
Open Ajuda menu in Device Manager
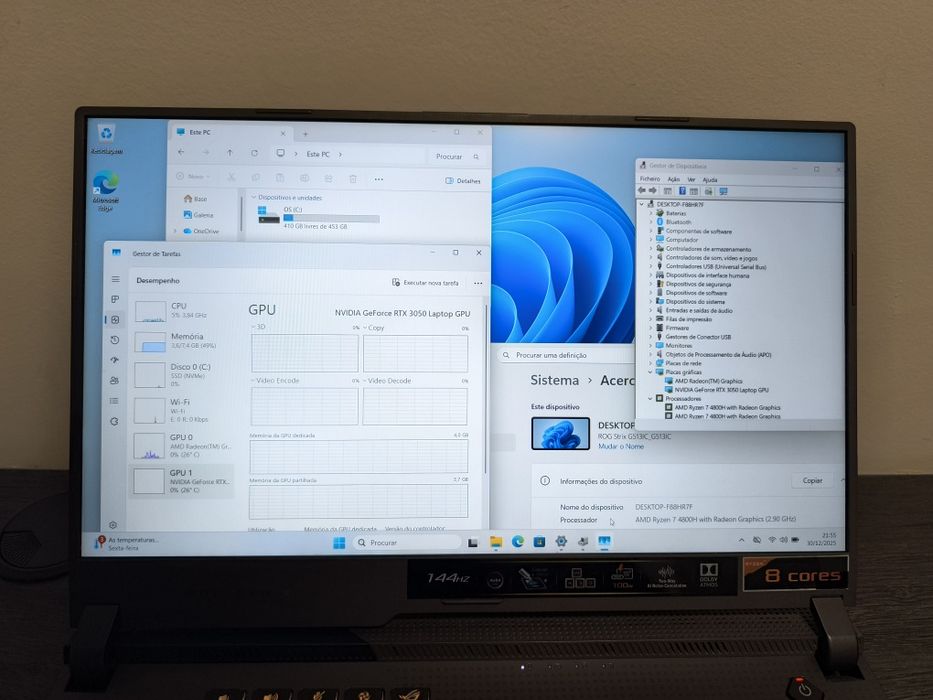pyautogui.click(x=710, y=180)
